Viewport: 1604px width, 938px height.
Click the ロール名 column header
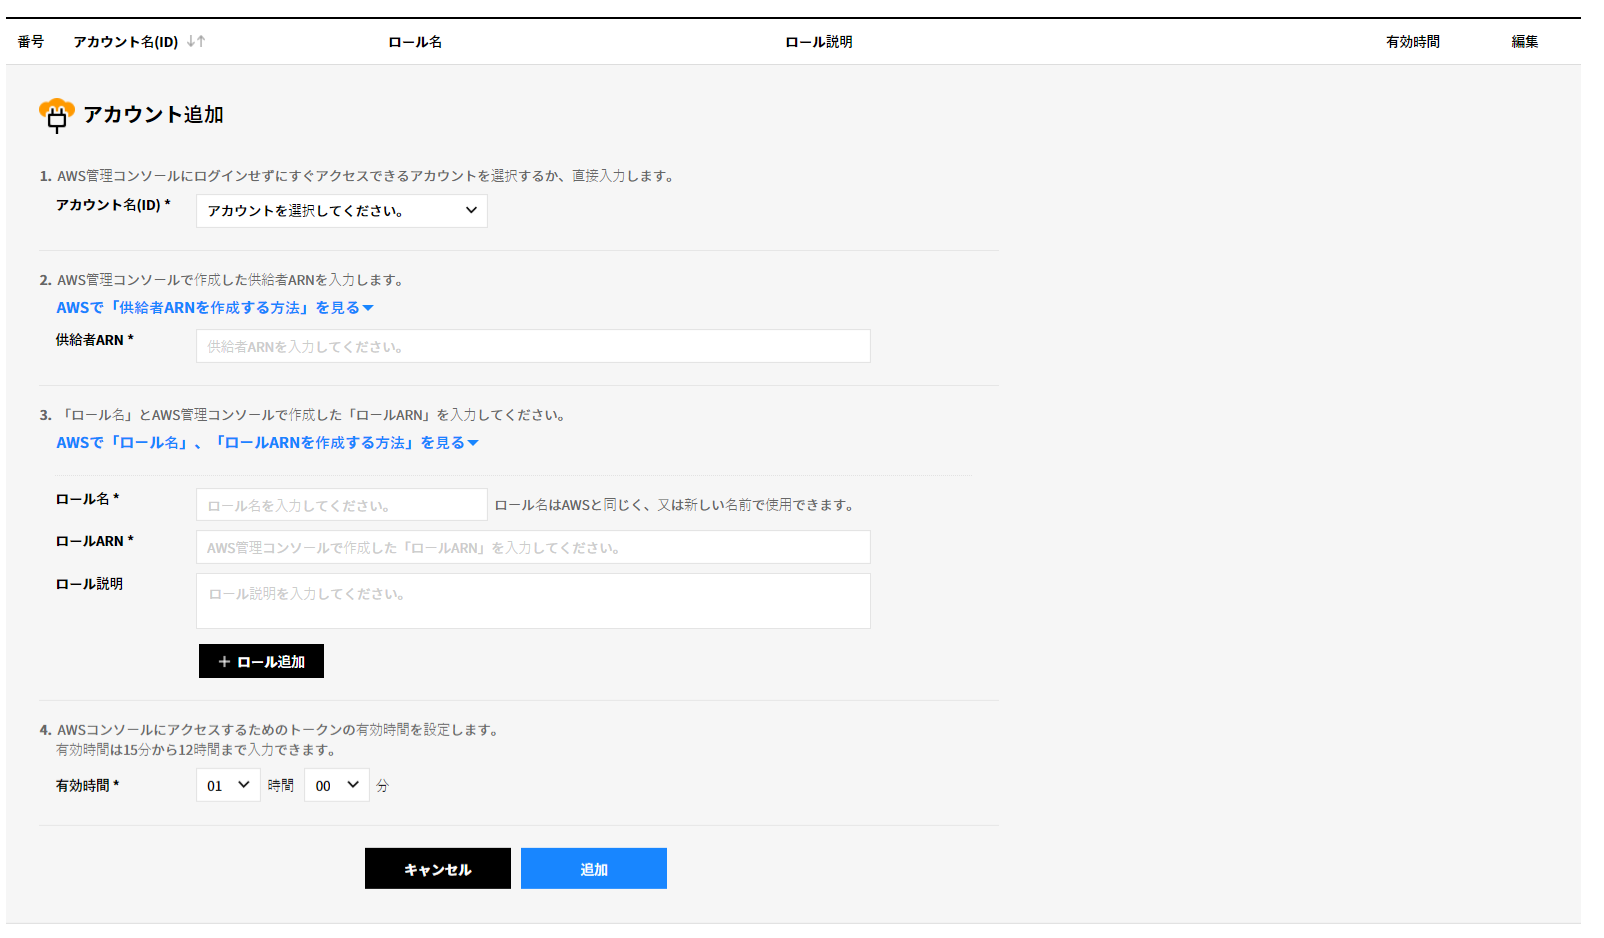[415, 42]
